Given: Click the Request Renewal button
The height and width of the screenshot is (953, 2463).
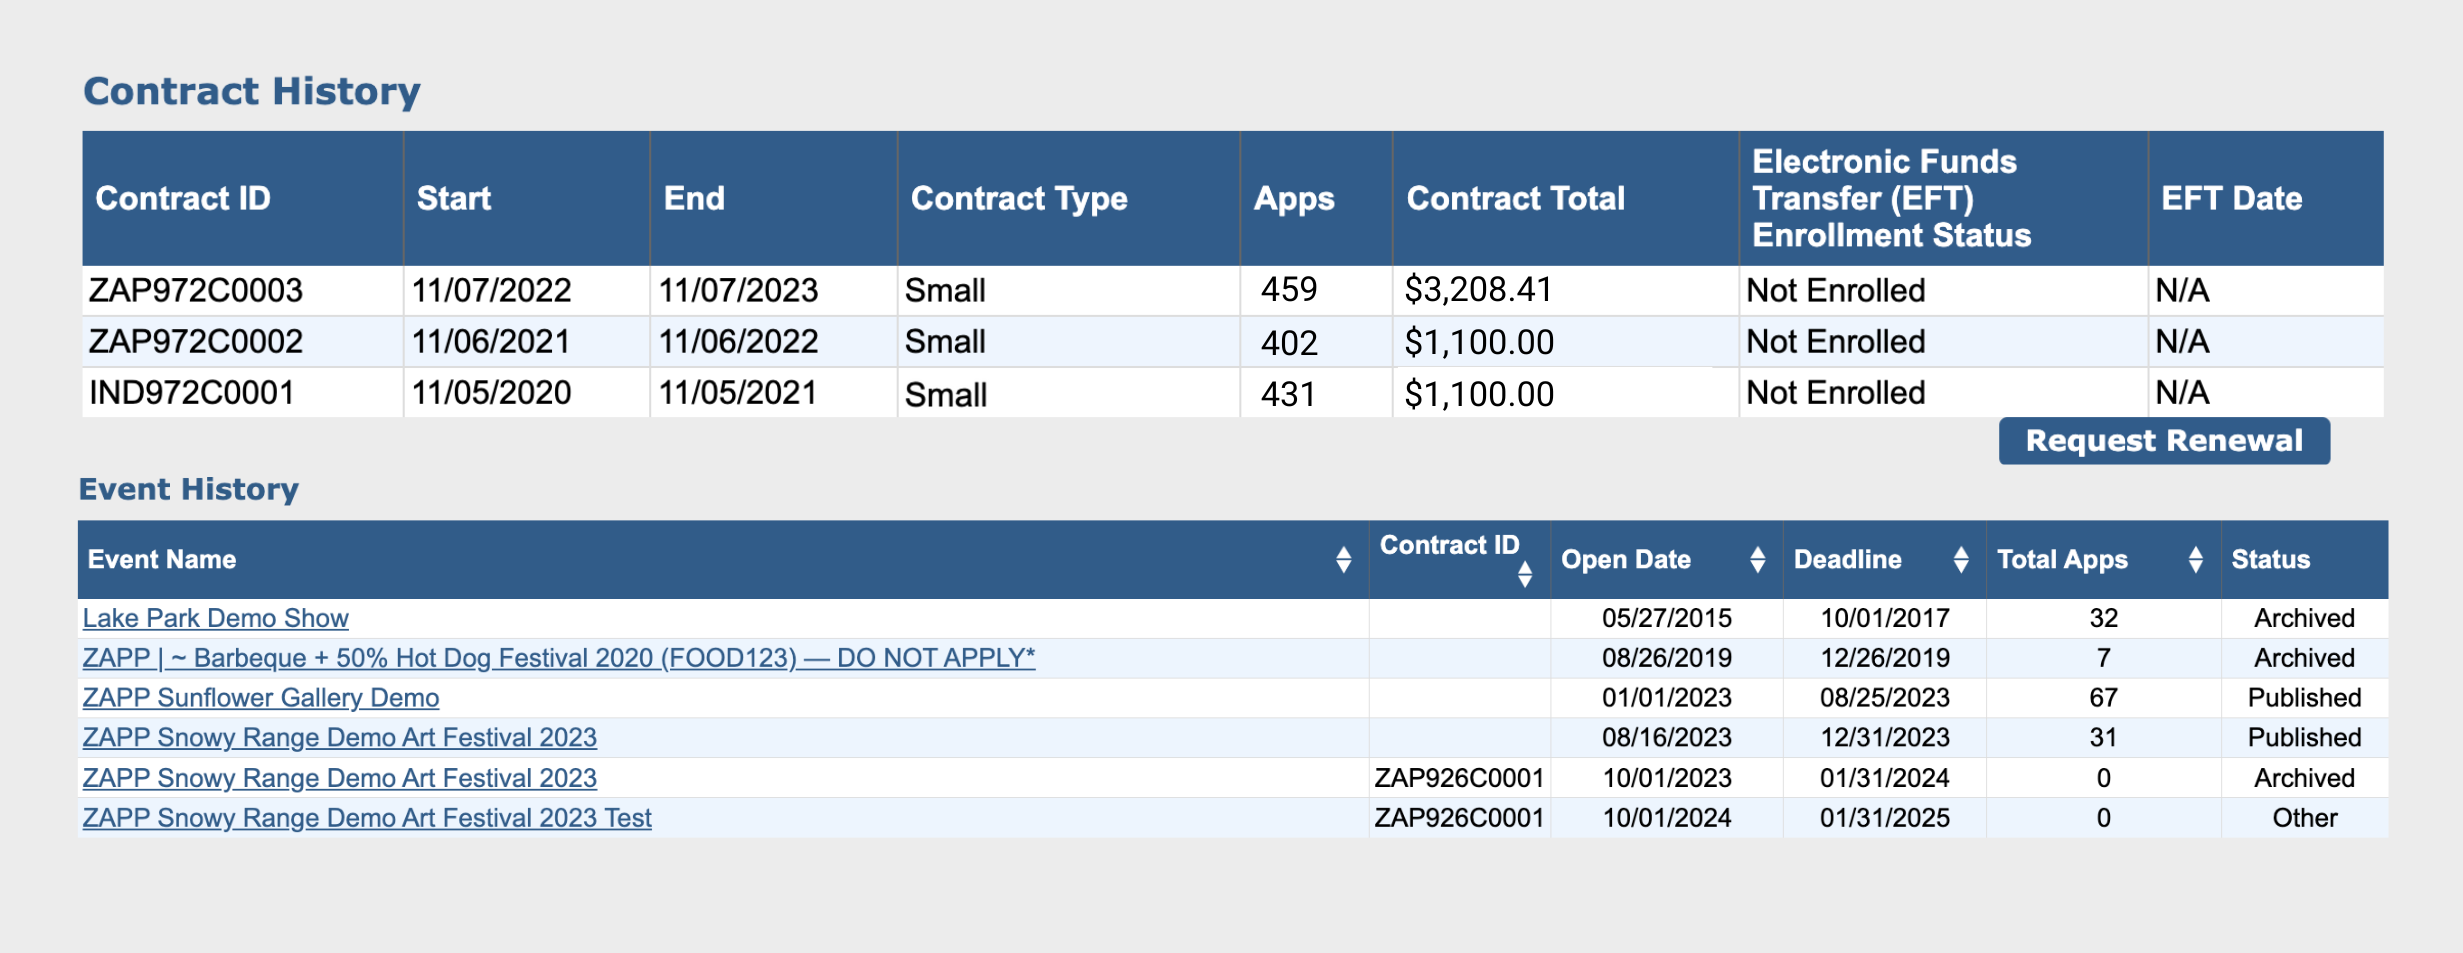Looking at the screenshot, I should [2163, 441].
